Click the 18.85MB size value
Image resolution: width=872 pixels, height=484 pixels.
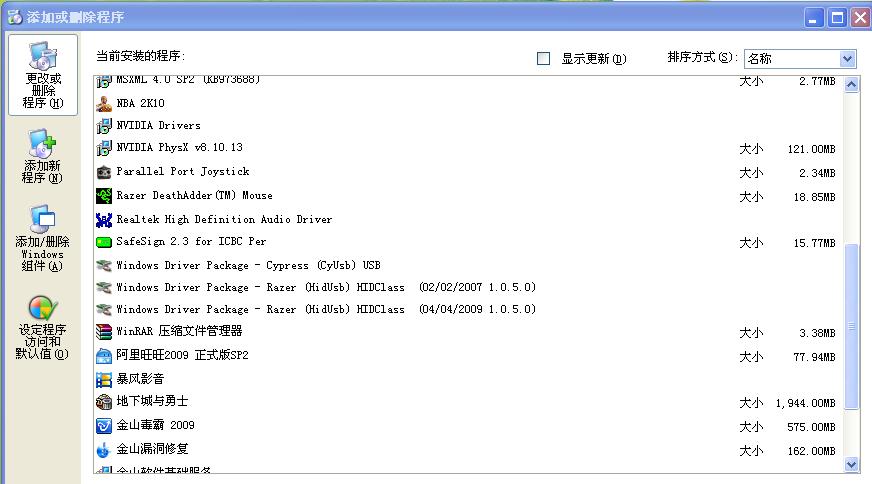click(x=814, y=197)
